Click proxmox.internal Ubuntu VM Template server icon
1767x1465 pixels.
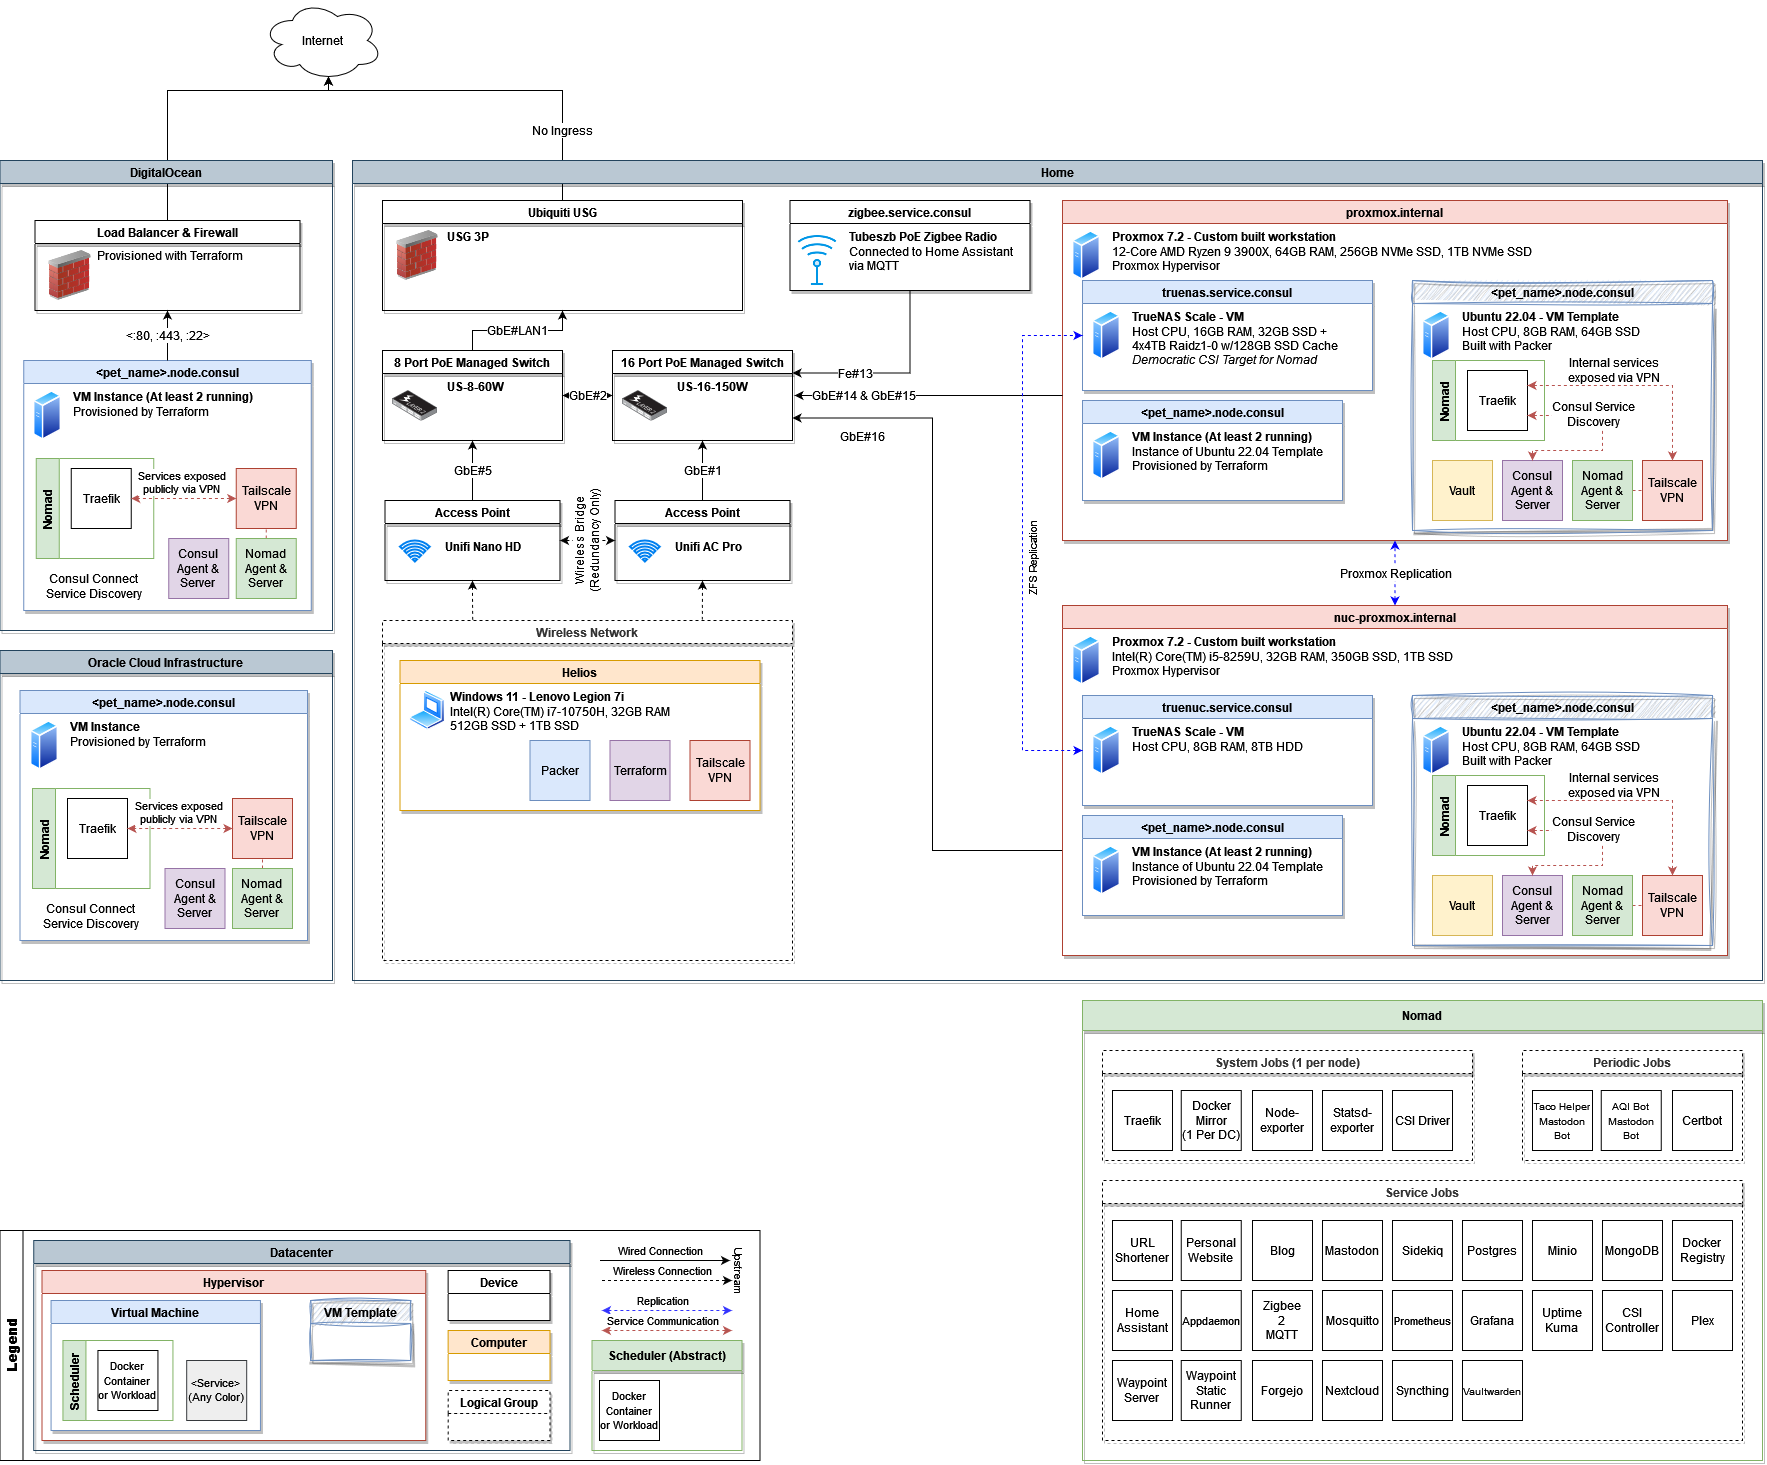[1436, 335]
